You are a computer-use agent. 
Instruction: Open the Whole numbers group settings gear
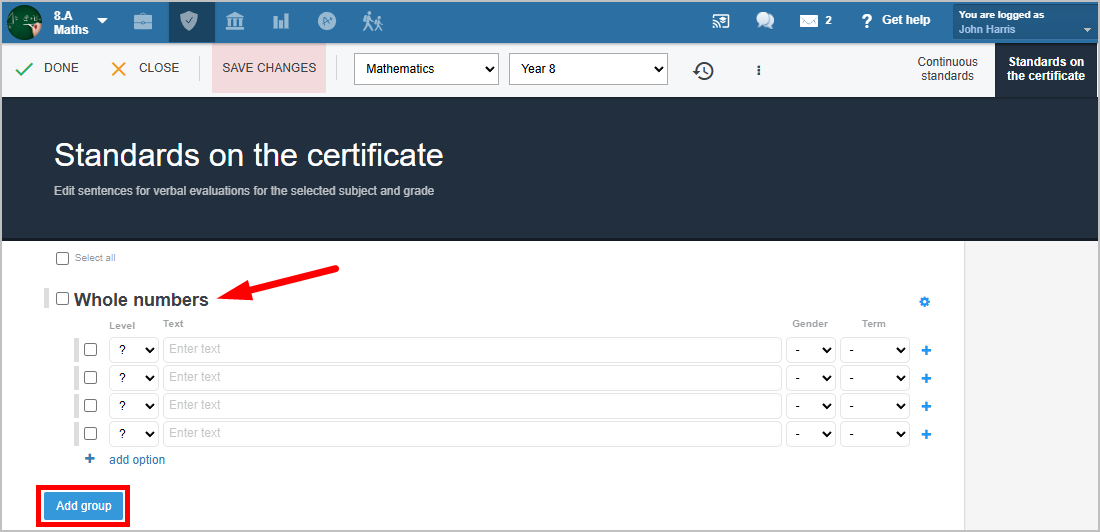click(x=924, y=302)
